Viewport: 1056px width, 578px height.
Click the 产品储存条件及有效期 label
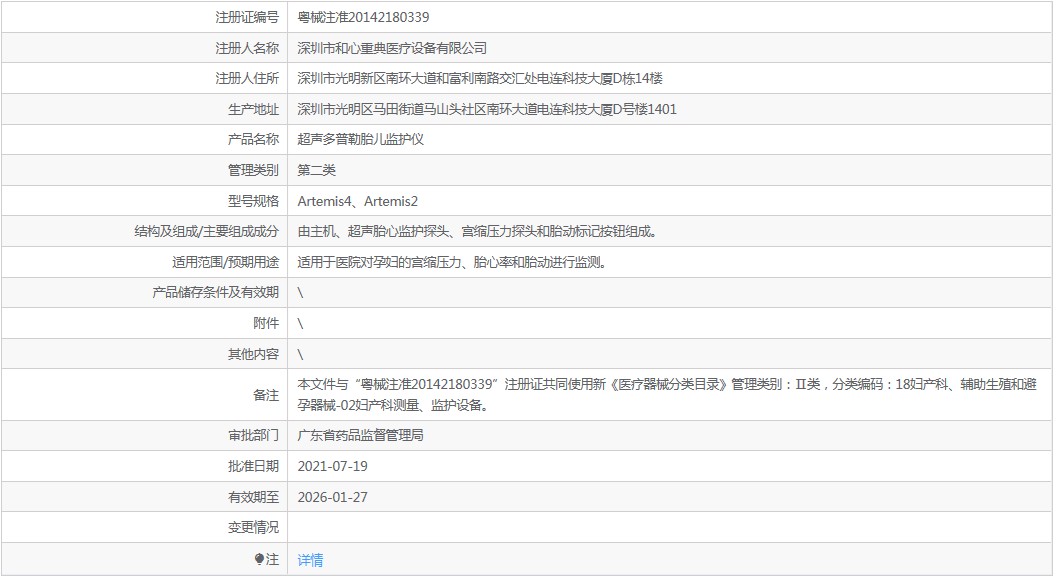click(x=216, y=292)
